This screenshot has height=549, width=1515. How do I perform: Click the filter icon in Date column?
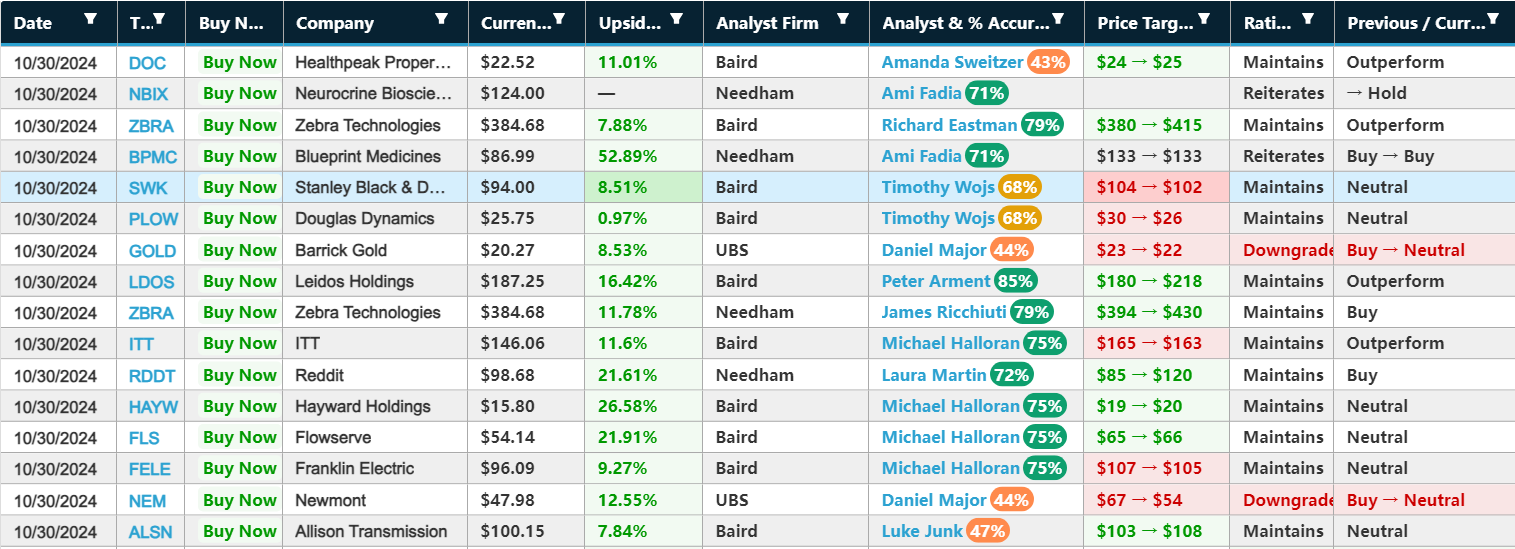point(91,19)
